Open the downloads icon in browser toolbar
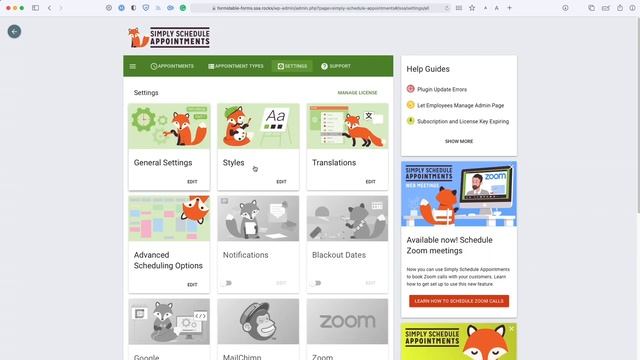The height and width of the screenshot is (360, 640). (x=565, y=8)
